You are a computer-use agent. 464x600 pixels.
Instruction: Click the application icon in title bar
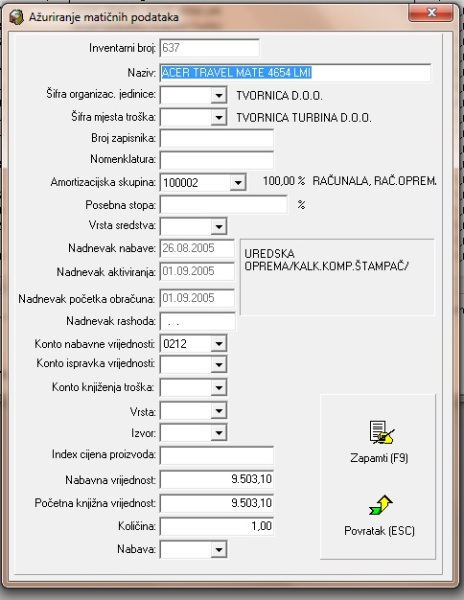click(x=16, y=17)
